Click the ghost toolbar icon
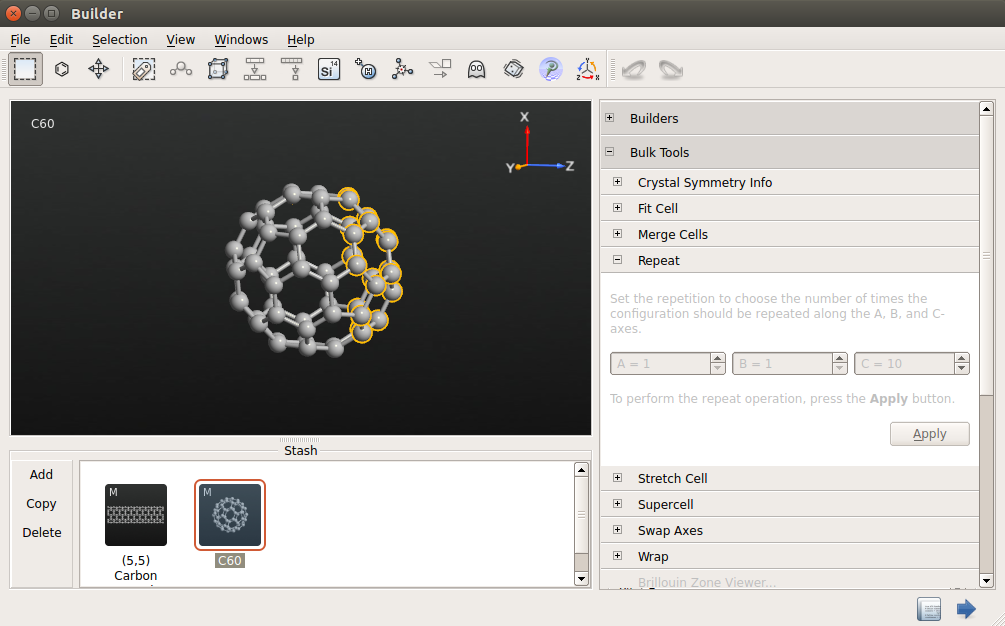This screenshot has width=1005, height=626. (476, 69)
